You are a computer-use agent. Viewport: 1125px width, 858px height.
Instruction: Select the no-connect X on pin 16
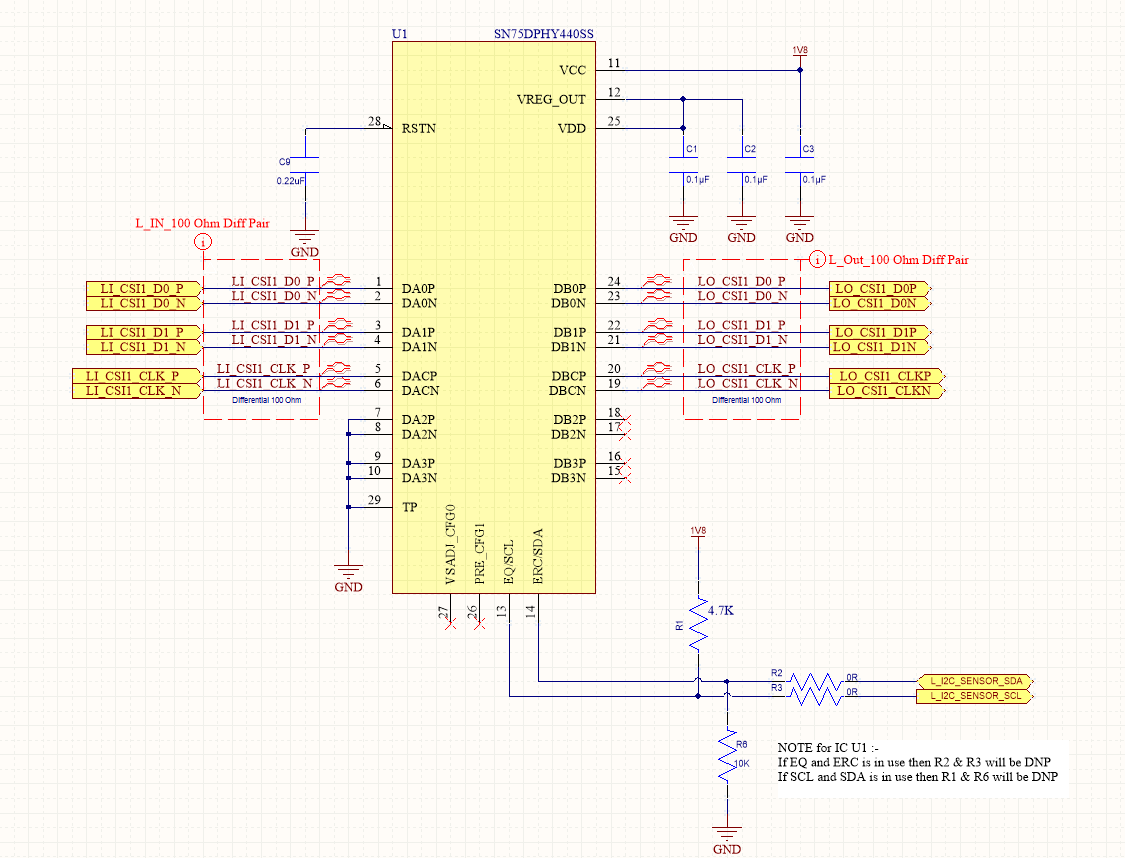coord(624,463)
